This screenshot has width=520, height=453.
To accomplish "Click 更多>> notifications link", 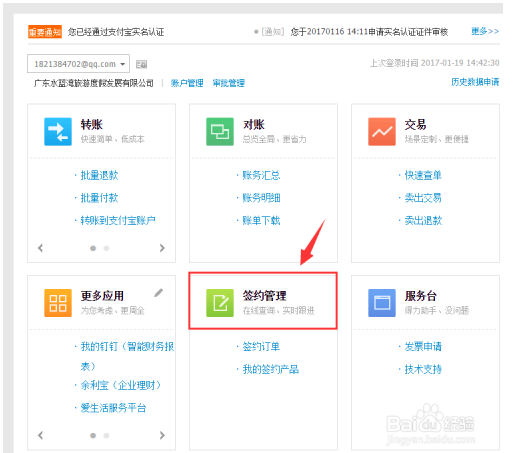I will coord(485,31).
